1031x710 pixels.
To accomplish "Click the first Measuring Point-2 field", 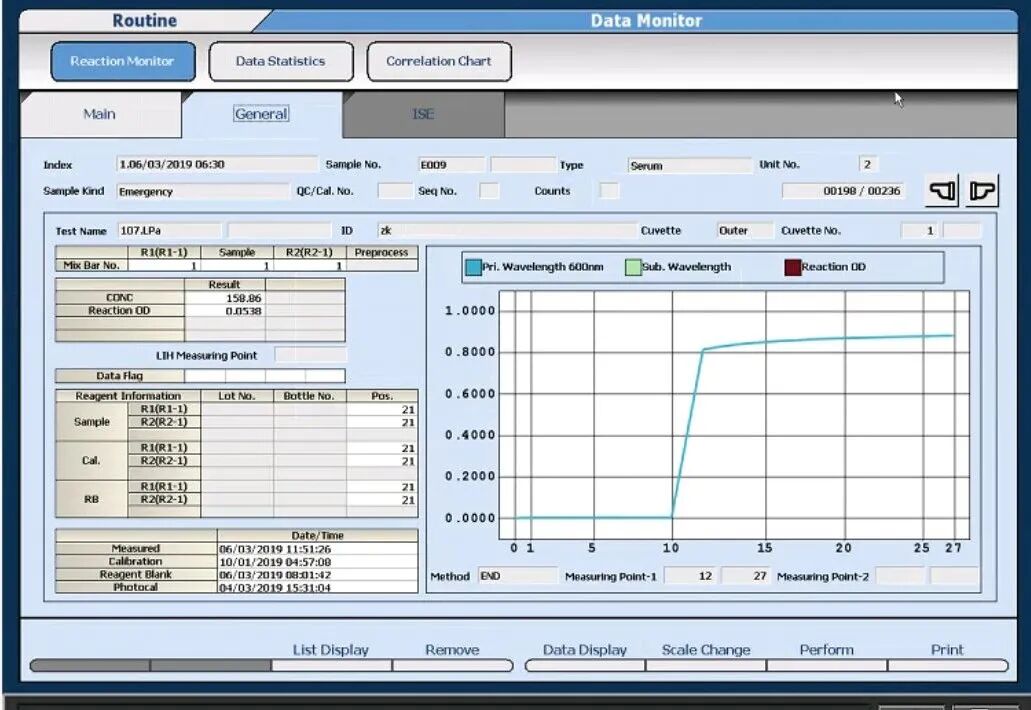I will (901, 577).
